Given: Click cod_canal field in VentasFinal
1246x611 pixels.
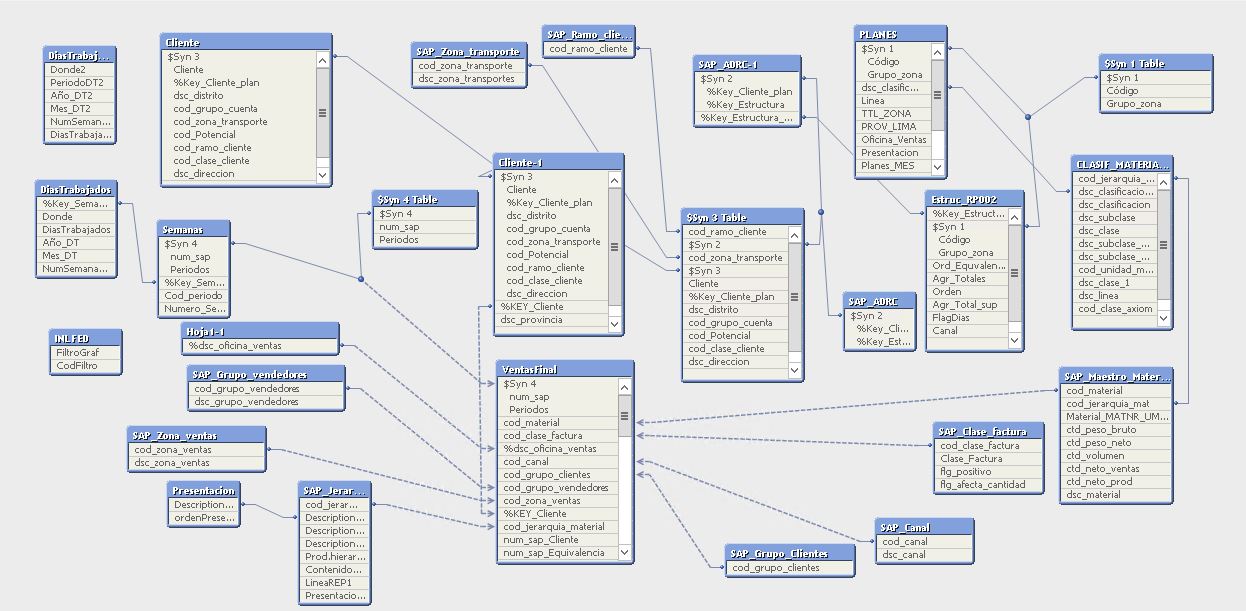Looking at the screenshot, I should tap(558, 462).
